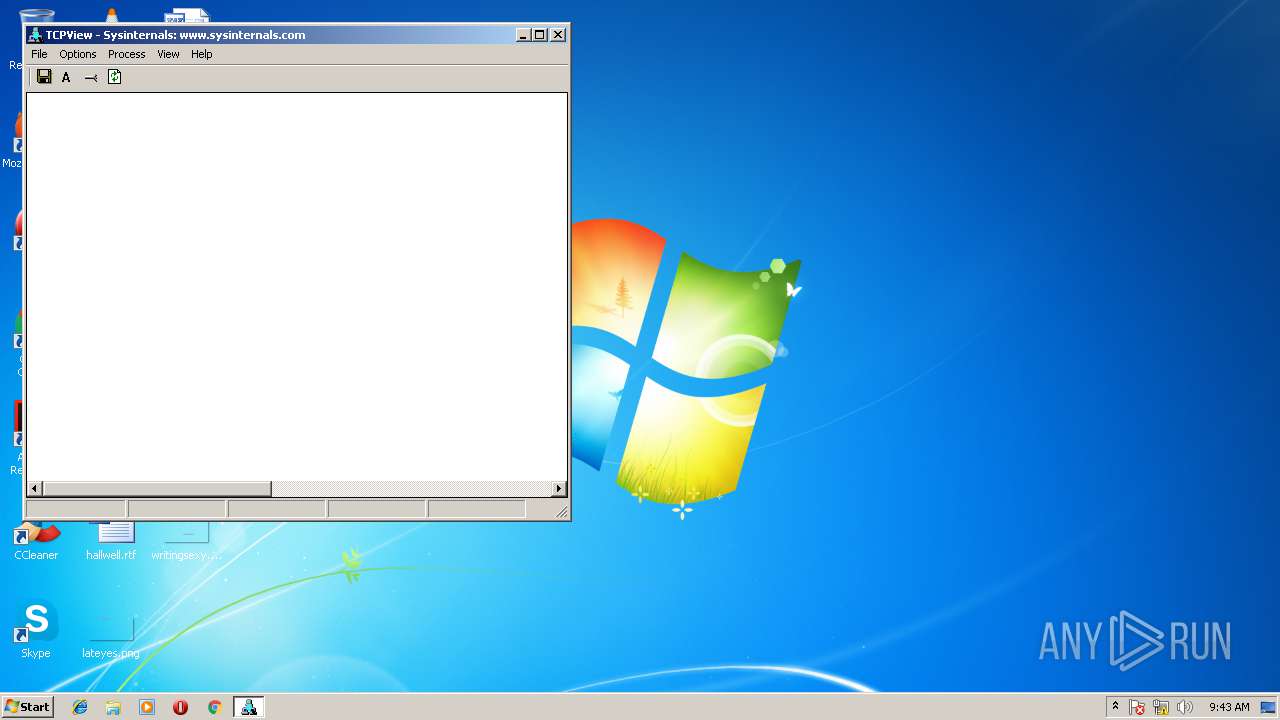
Task: Click the horizontal scrollbar right arrow
Action: pos(559,489)
